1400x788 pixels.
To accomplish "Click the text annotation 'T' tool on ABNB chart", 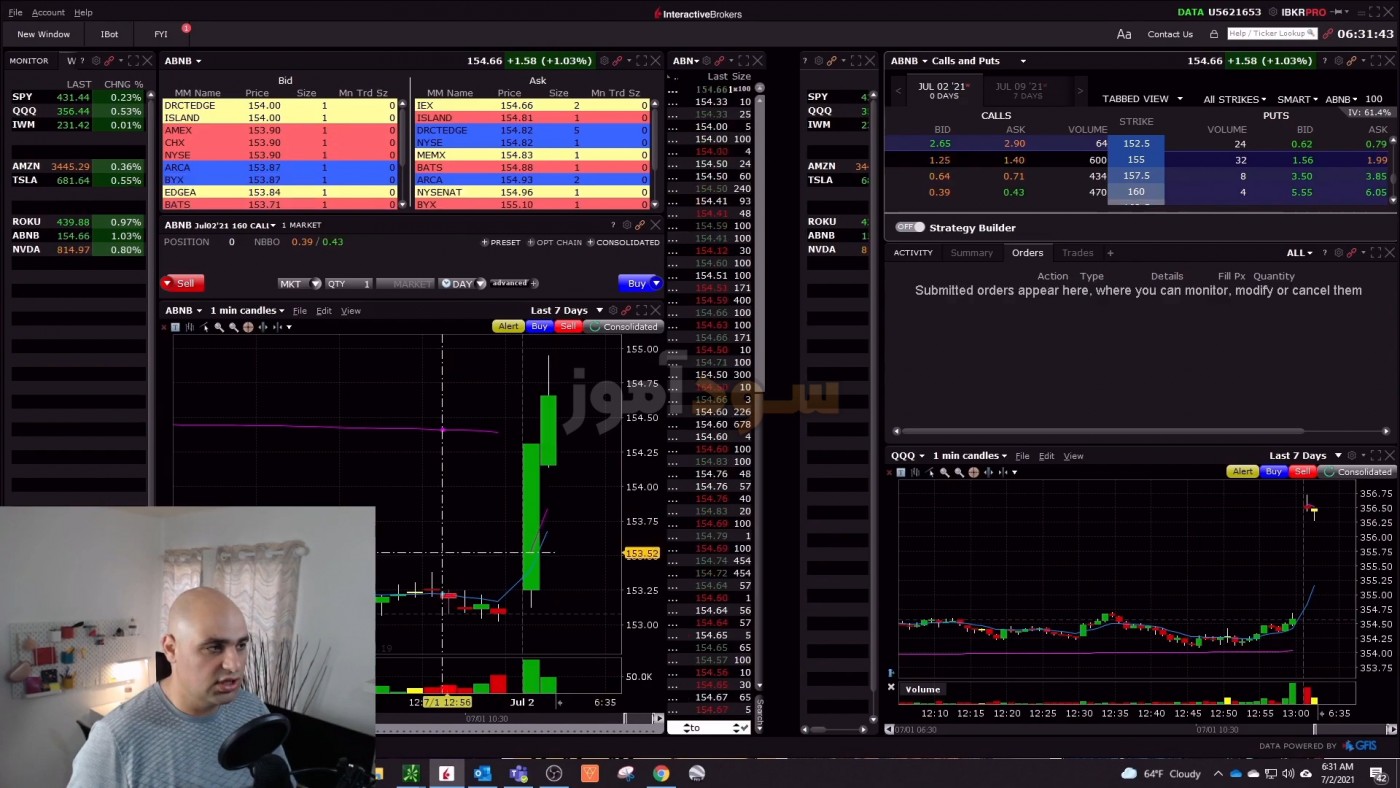I will click(175, 327).
